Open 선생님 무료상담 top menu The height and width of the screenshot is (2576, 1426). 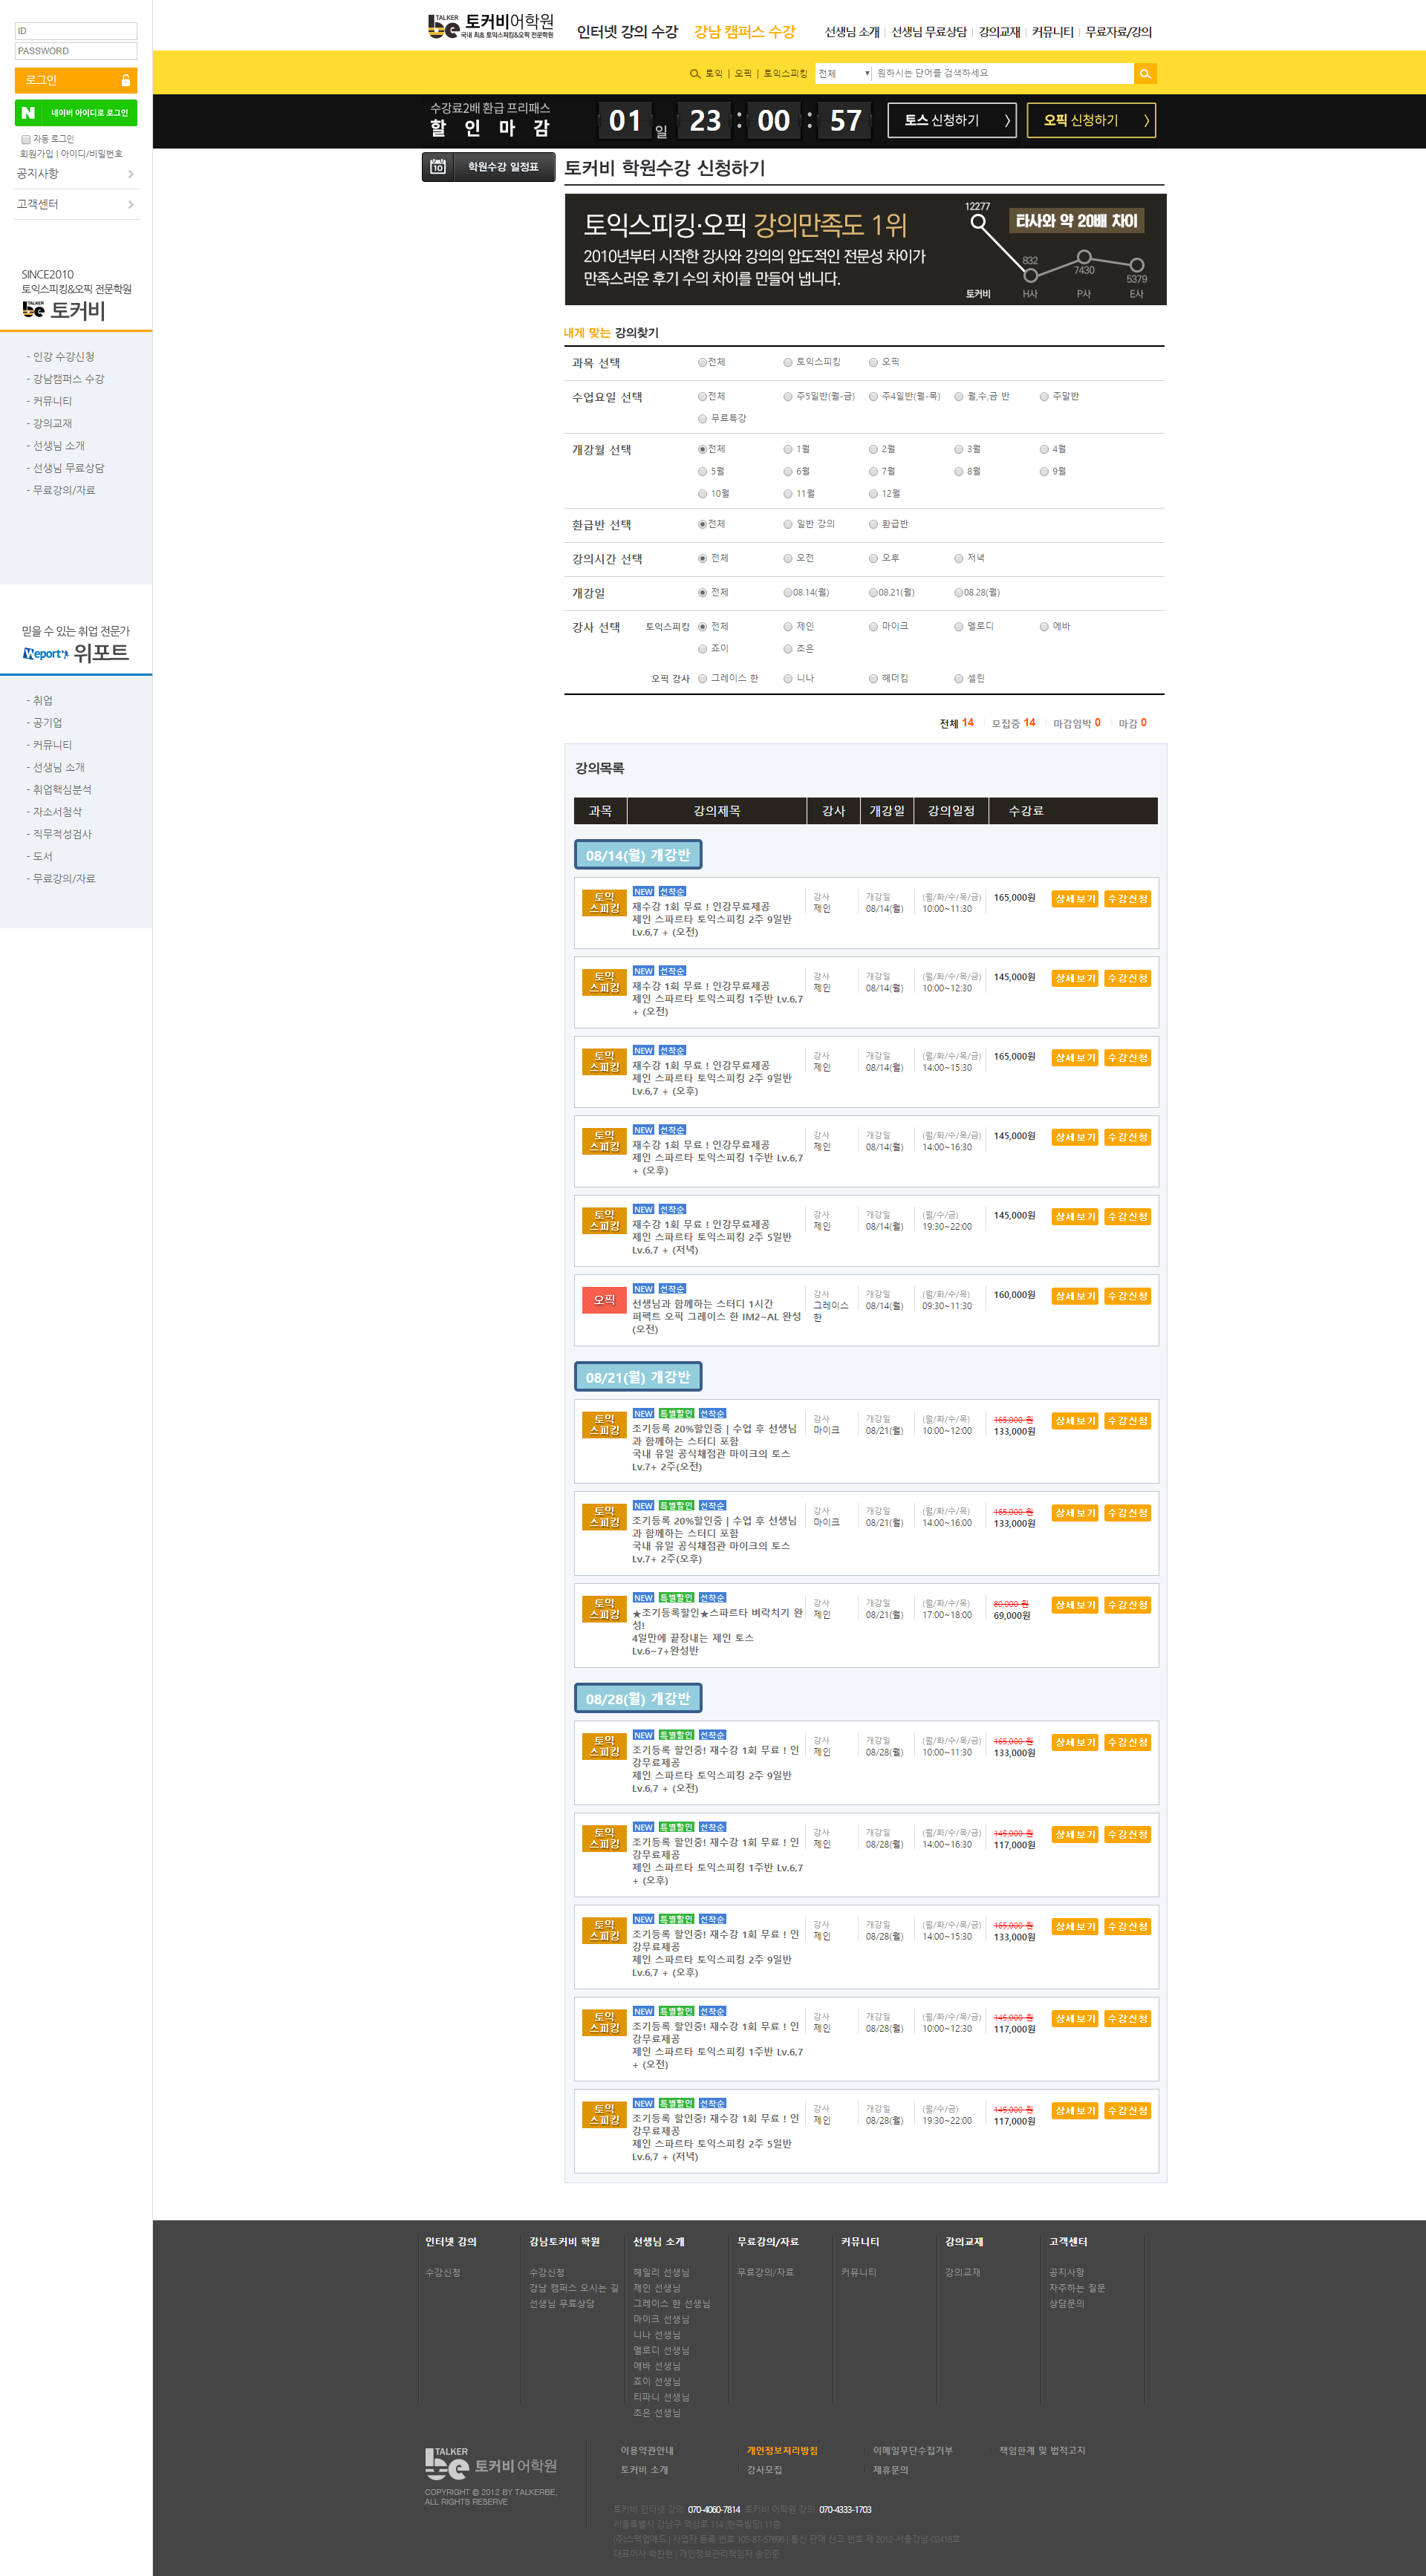tap(929, 32)
